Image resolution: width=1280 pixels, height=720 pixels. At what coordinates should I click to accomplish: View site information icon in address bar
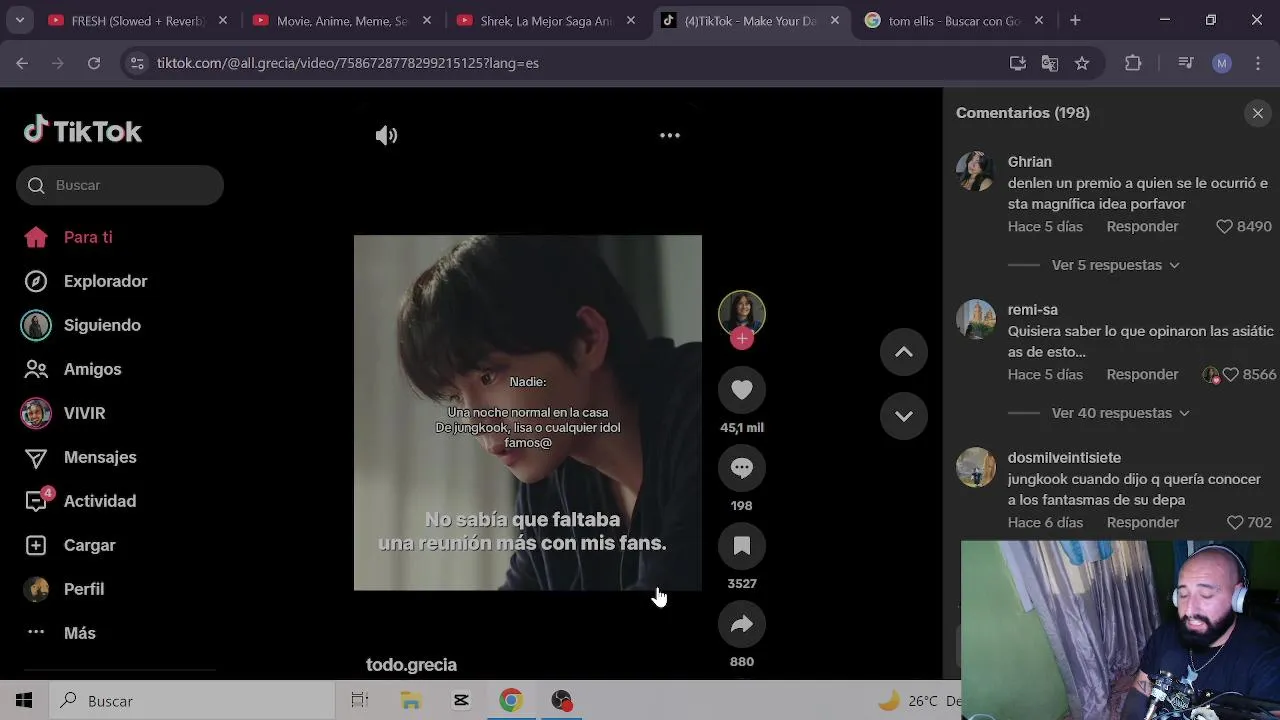click(137, 63)
